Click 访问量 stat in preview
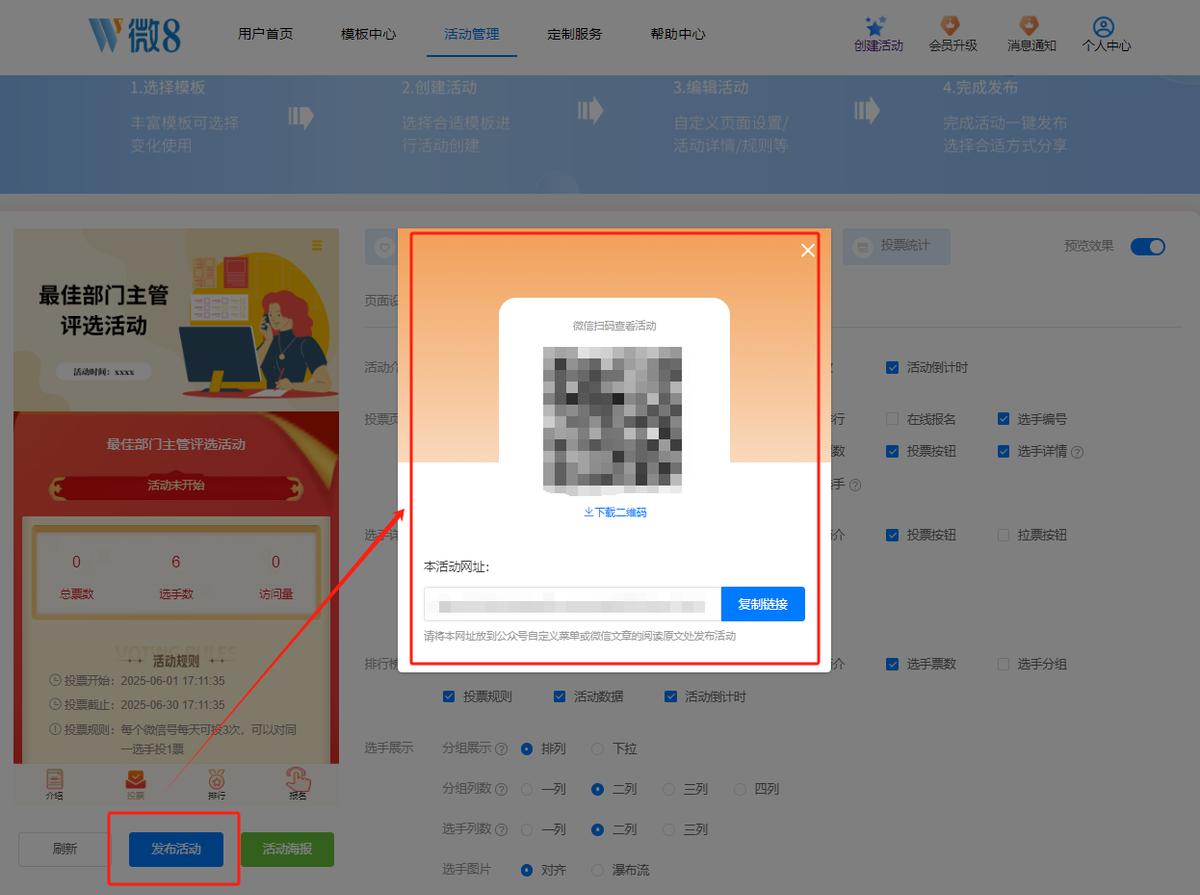This screenshot has height=895, width=1200. (276, 576)
